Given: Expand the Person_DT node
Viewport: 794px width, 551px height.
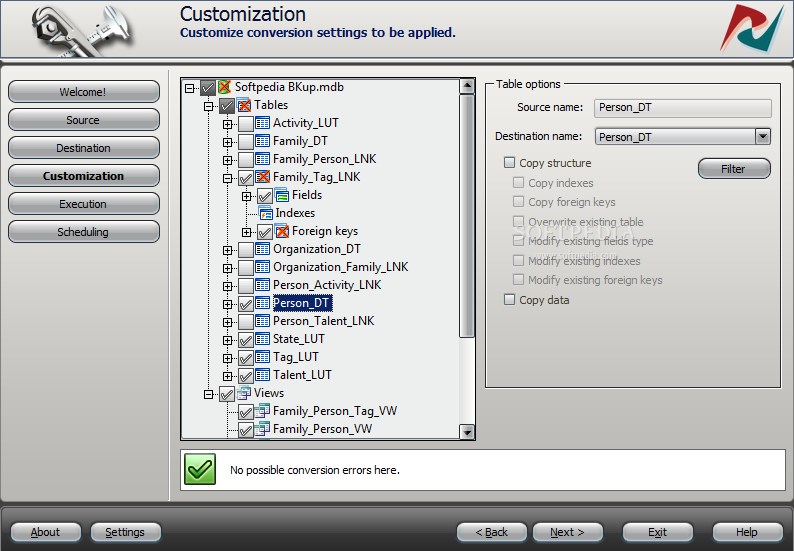Looking at the screenshot, I should pos(227,304).
